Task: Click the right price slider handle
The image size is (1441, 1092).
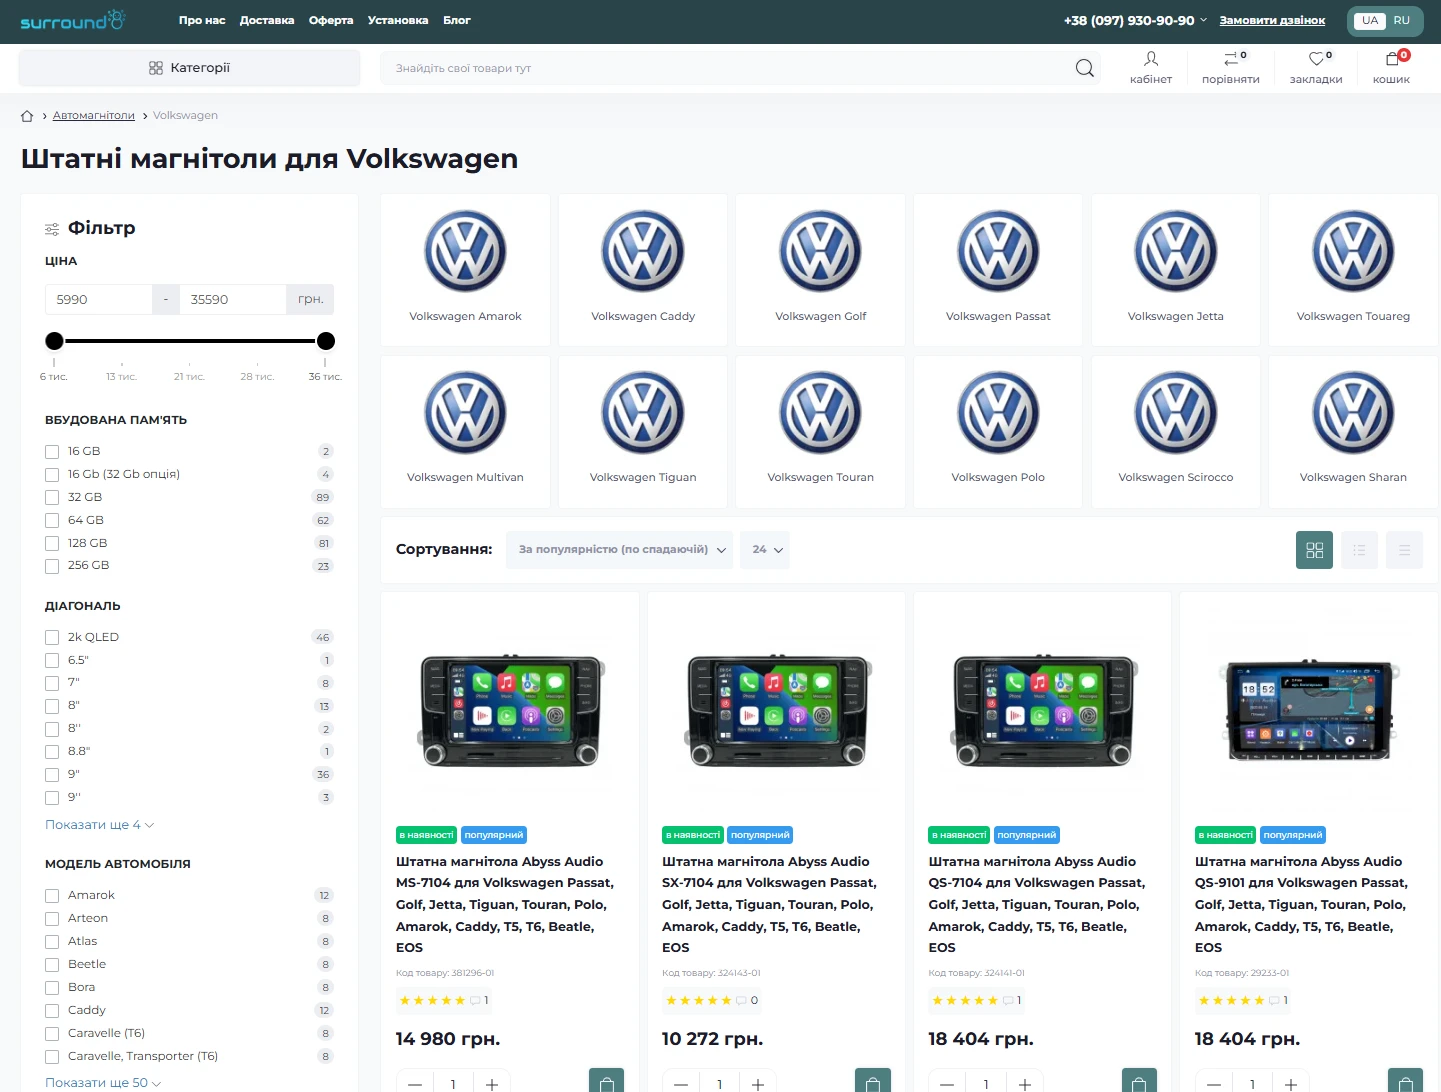Action: pyautogui.click(x=326, y=341)
